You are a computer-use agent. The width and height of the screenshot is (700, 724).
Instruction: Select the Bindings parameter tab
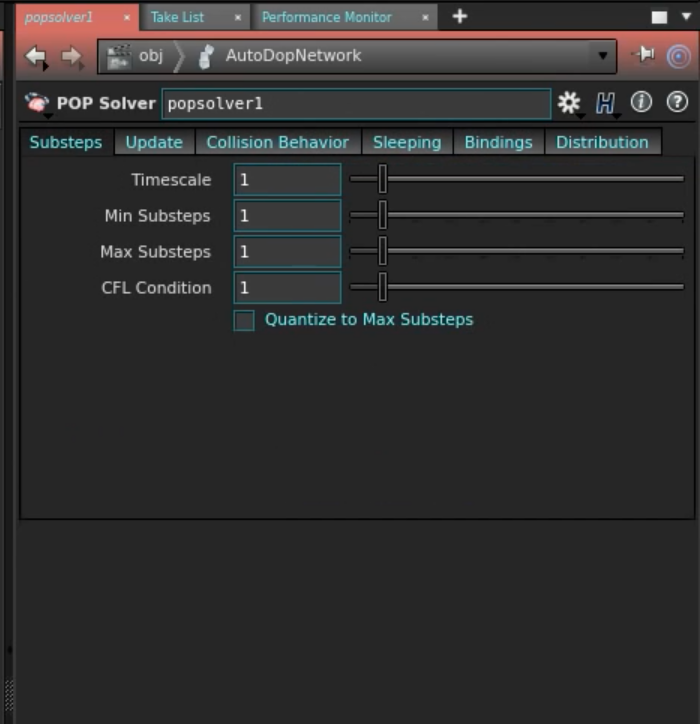(499, 142)
